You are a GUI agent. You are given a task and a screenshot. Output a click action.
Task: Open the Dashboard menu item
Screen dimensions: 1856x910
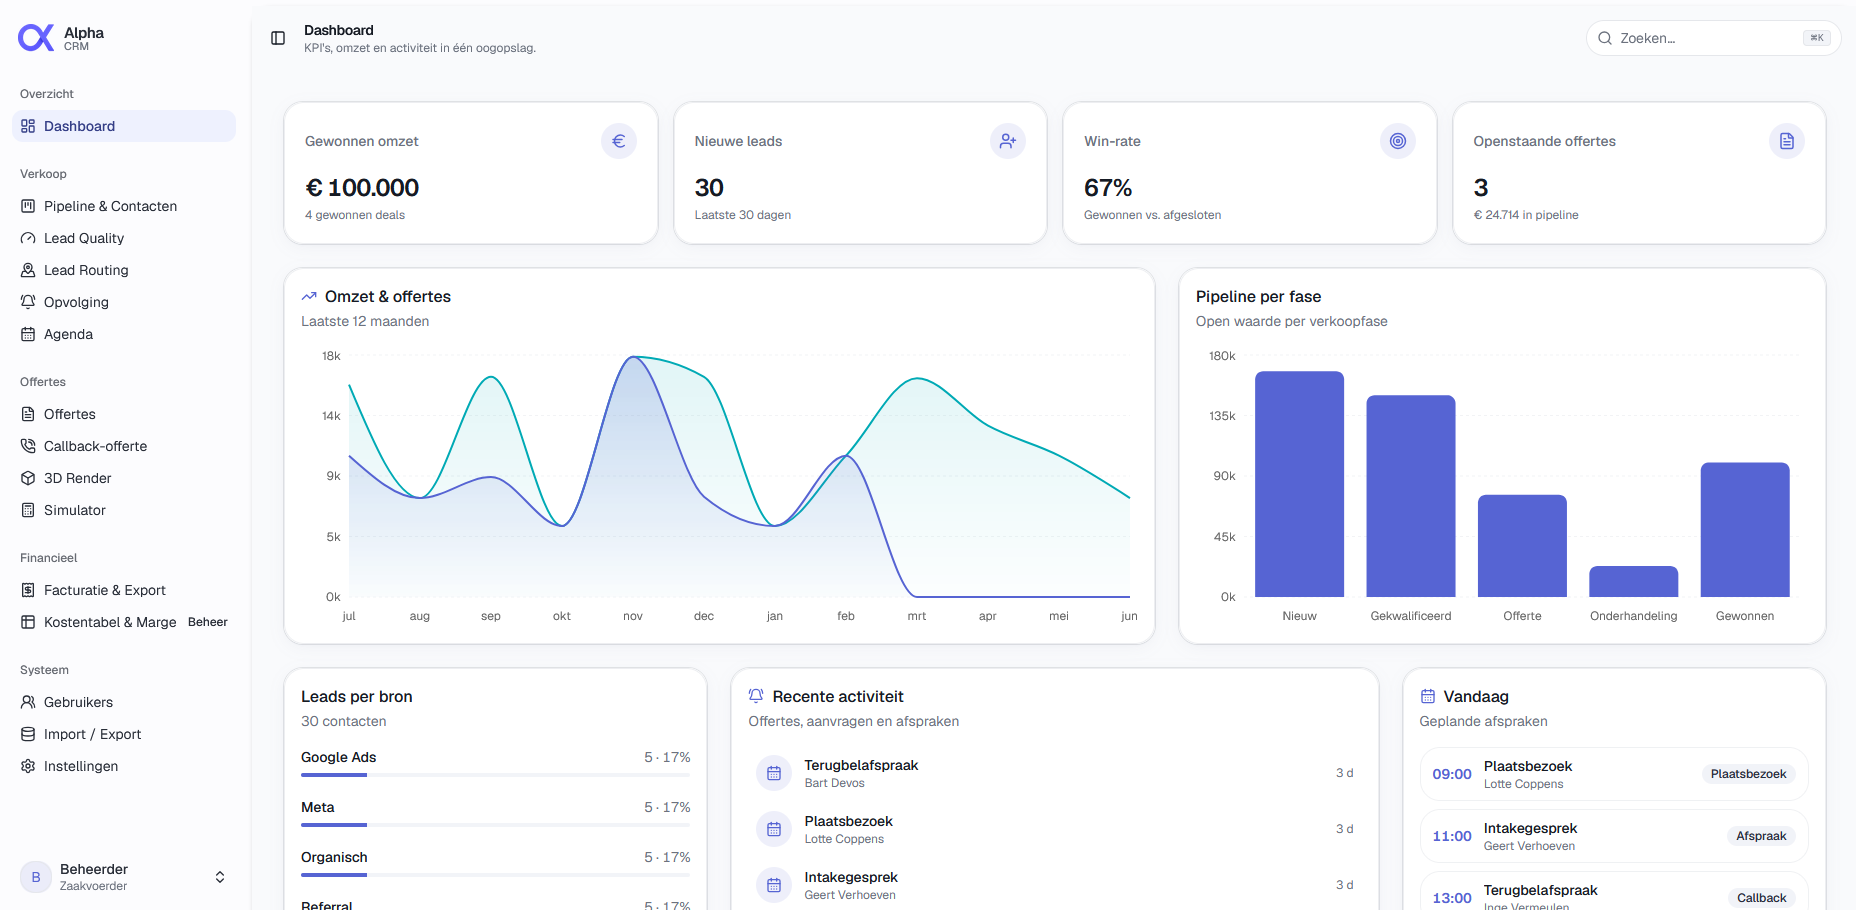[124, 126]
